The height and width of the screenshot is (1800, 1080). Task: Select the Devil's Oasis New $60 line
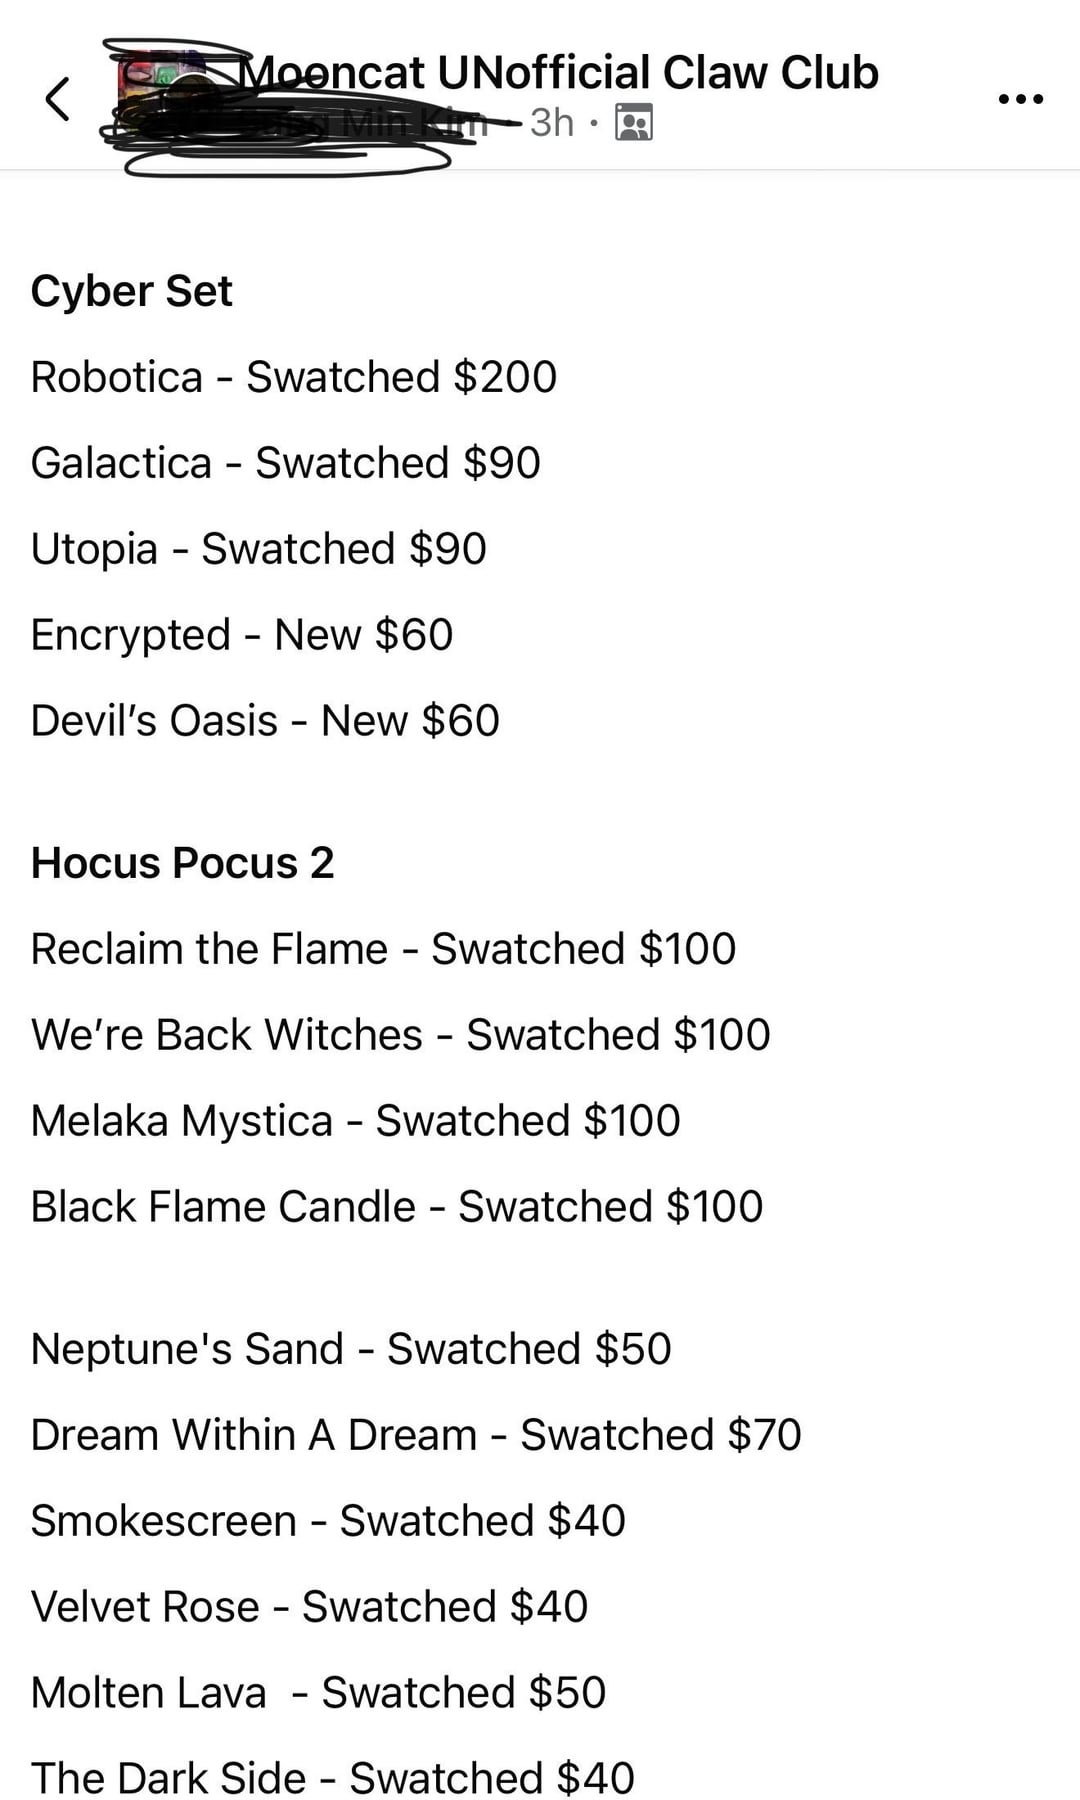click(265, 721)
